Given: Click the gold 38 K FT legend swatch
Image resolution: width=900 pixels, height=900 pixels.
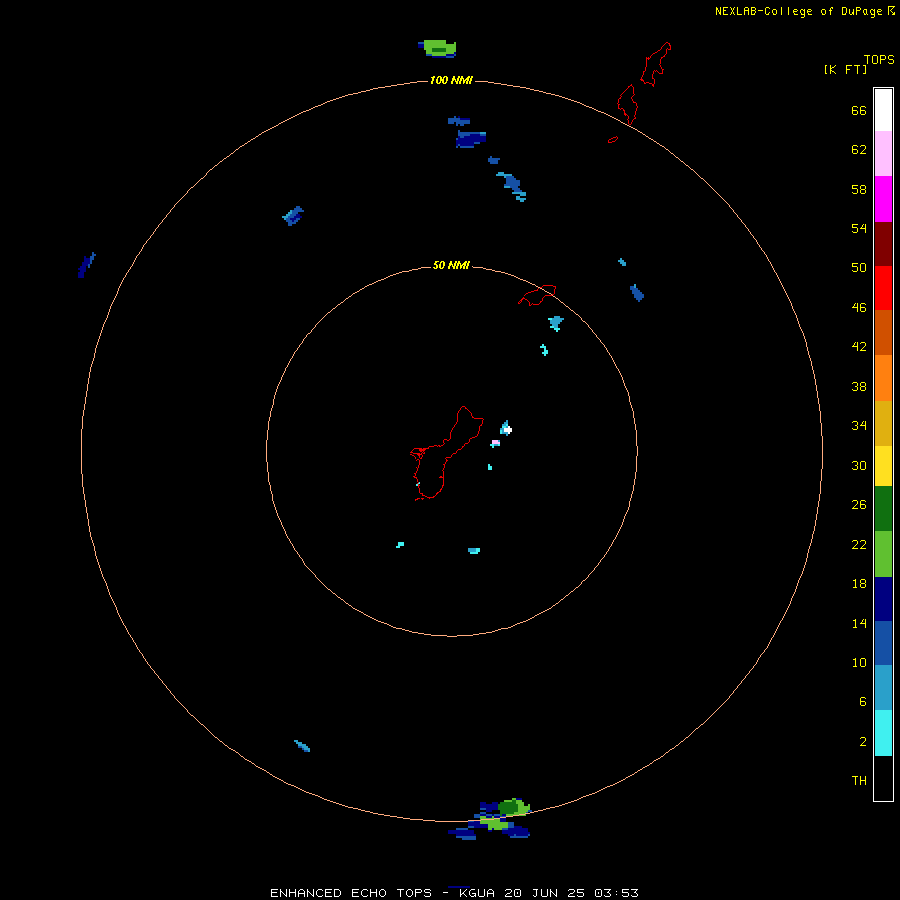Looking at the screenshot, I should click(x=883, y=423).
